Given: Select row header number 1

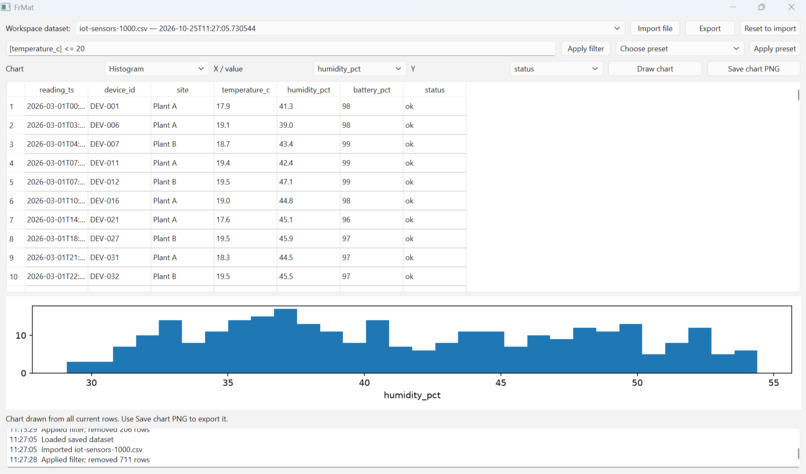Looking at the screenshot, I should click(15, 106).
